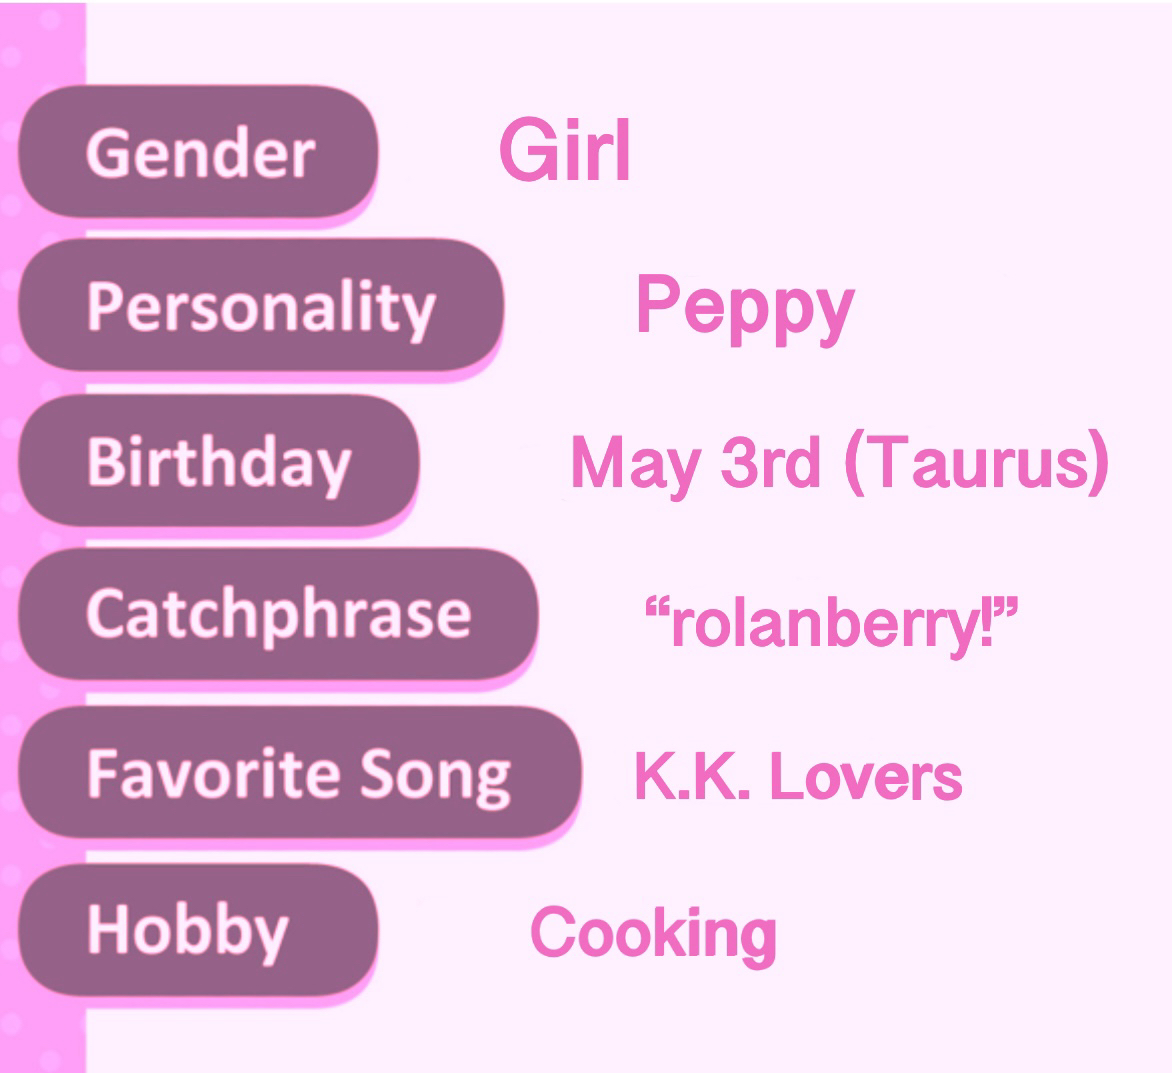
Task: Select the Catchphrase label pill
Action: pos(278,614)
